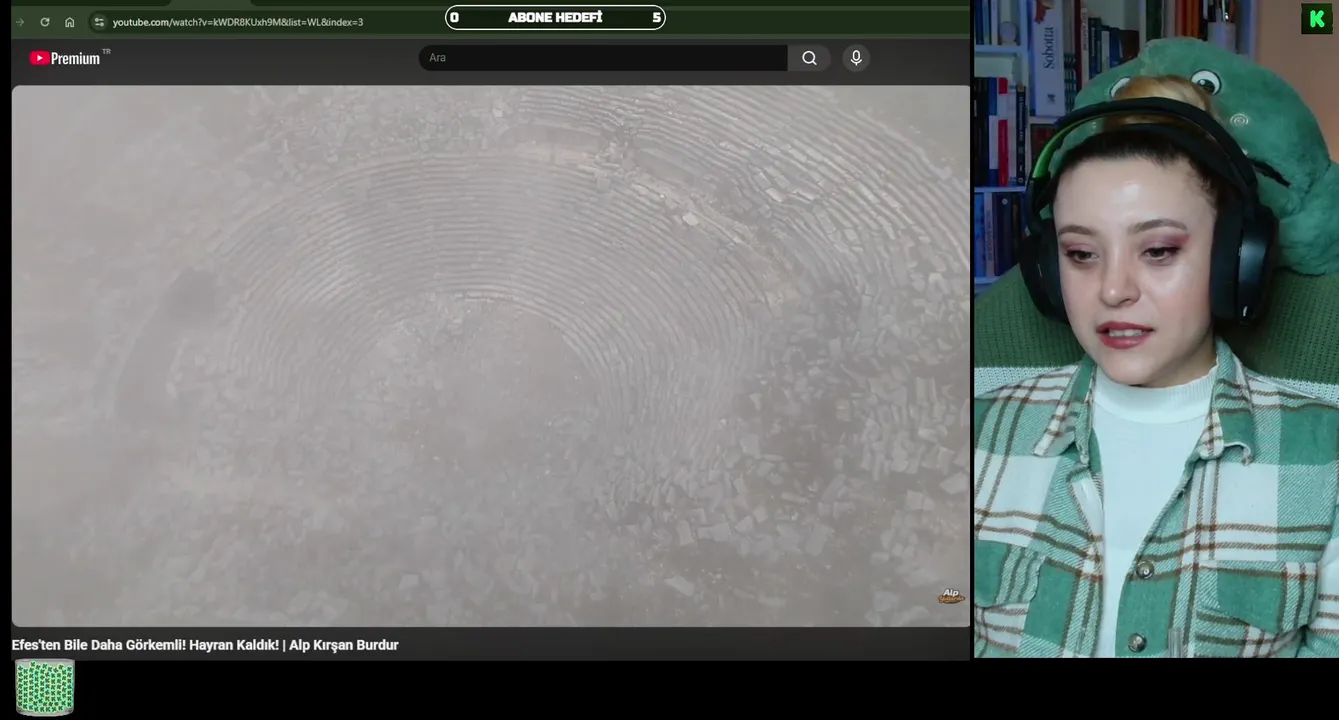Image resolution: width=1339 pixels, height=720 pixels.
Task: Click the Kick logo in corner
Action: tap(1316, 19)
